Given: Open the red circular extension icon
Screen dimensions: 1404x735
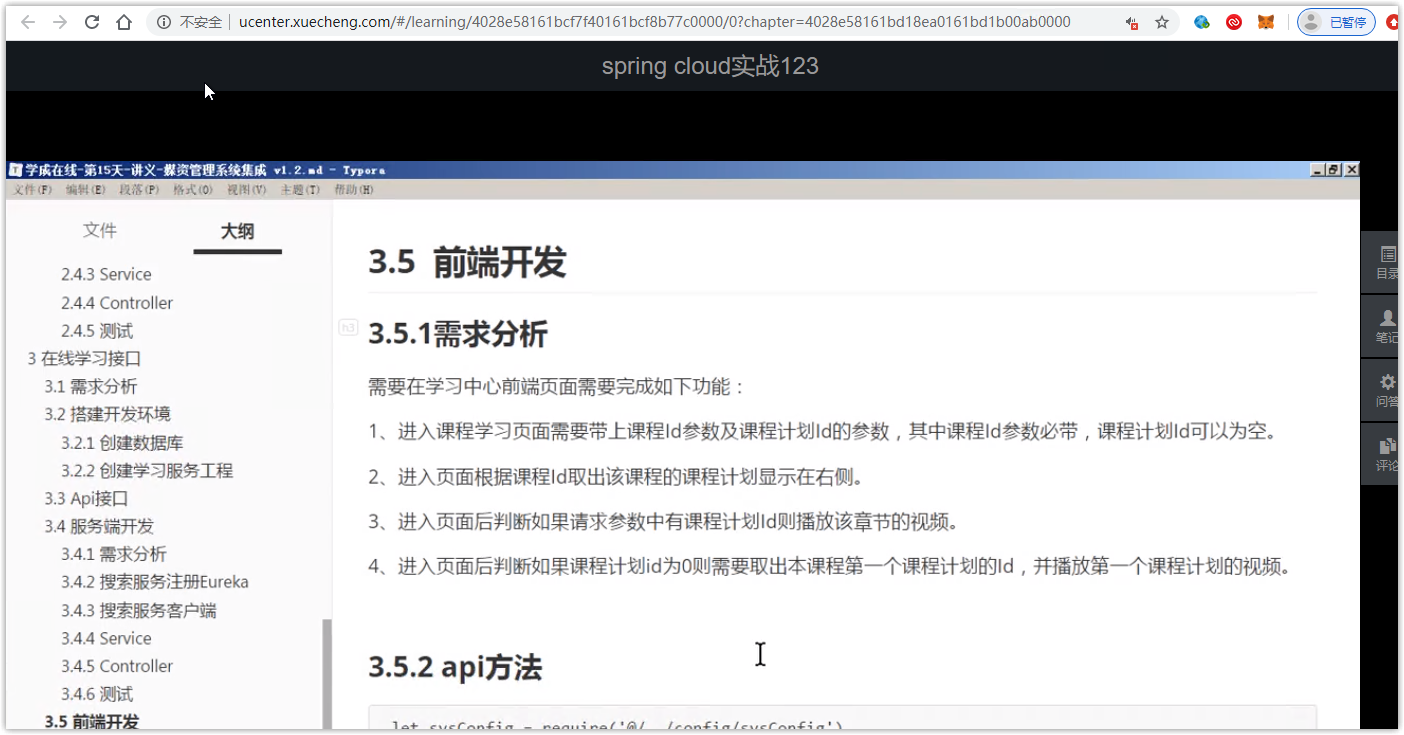Looking at the screenshot, I should click(1234, 22).
